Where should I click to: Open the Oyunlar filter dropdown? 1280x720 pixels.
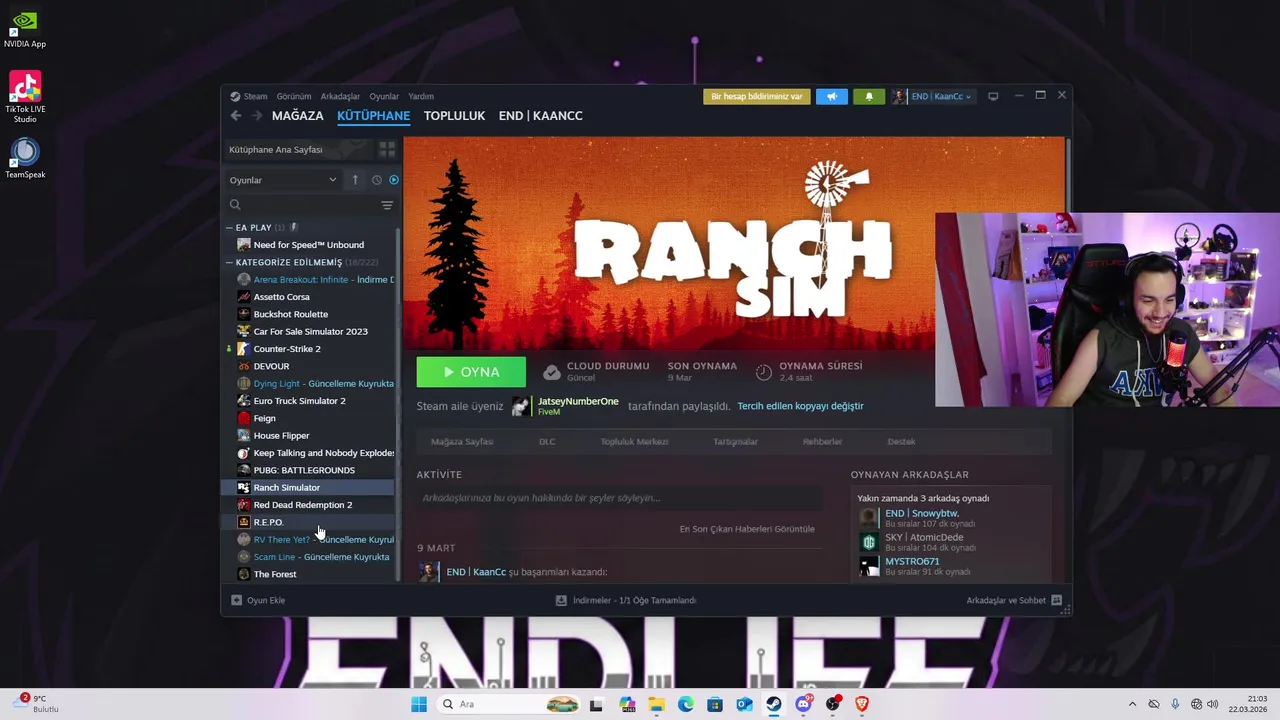pos(284,180)
